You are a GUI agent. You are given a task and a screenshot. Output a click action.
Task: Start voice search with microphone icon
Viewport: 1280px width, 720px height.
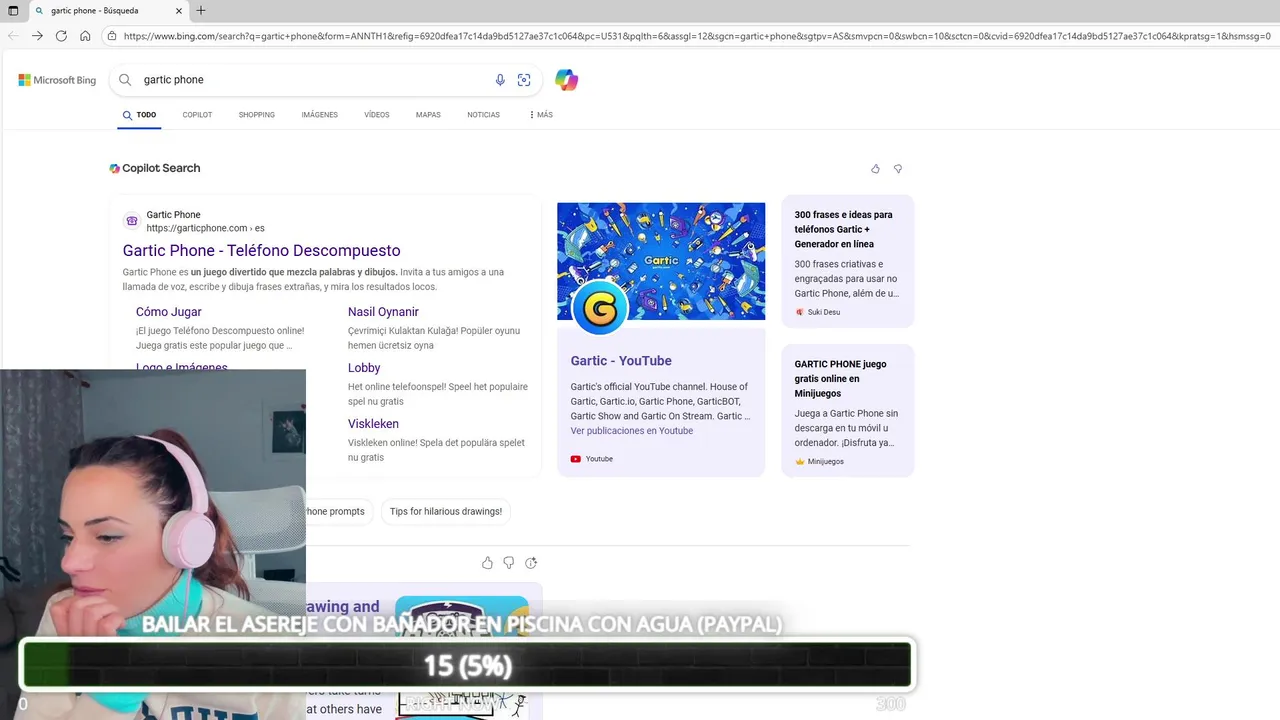tap(500, 80)
